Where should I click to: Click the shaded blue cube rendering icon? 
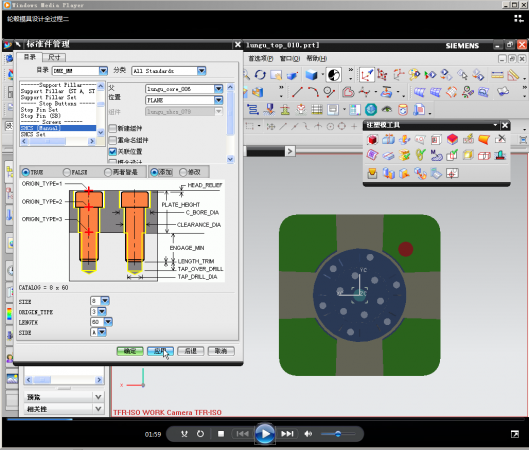[x=311, y=75]
